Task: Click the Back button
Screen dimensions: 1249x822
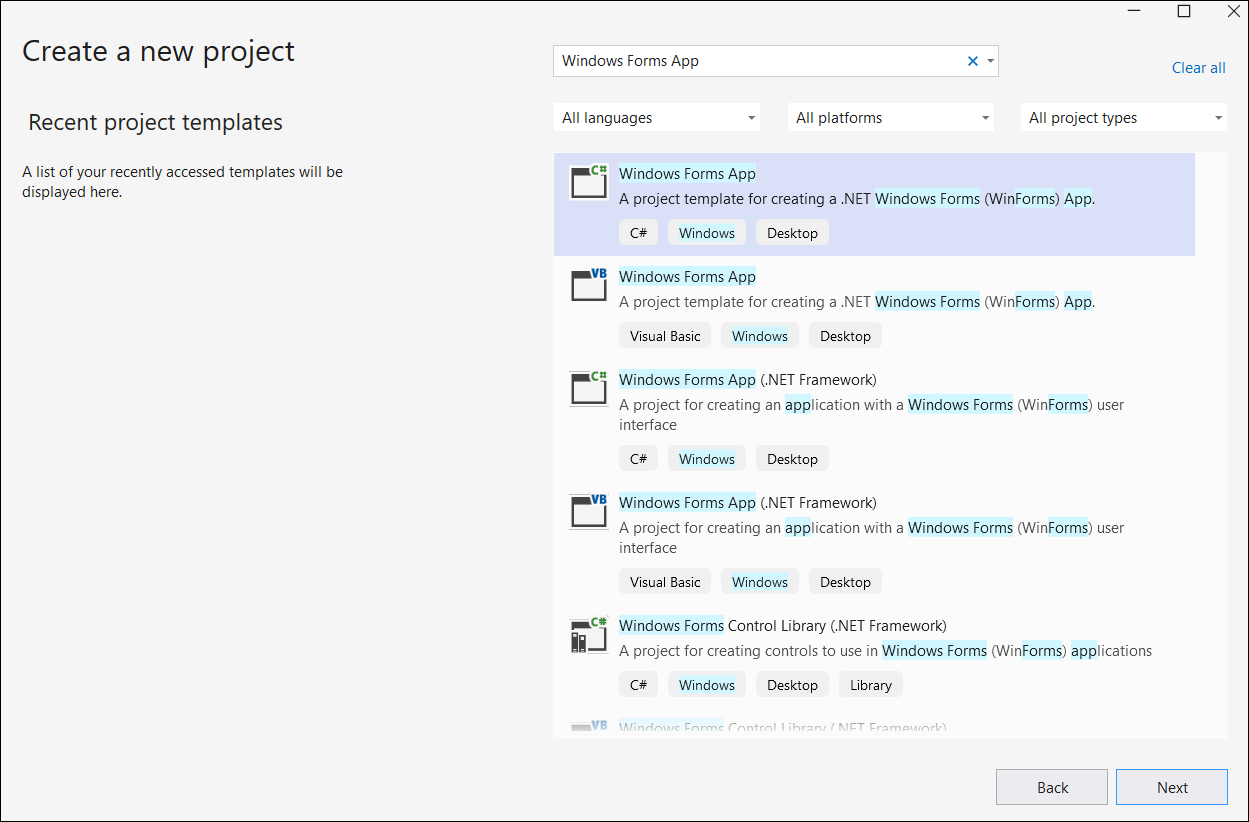Action: [x=1051, y=787]
